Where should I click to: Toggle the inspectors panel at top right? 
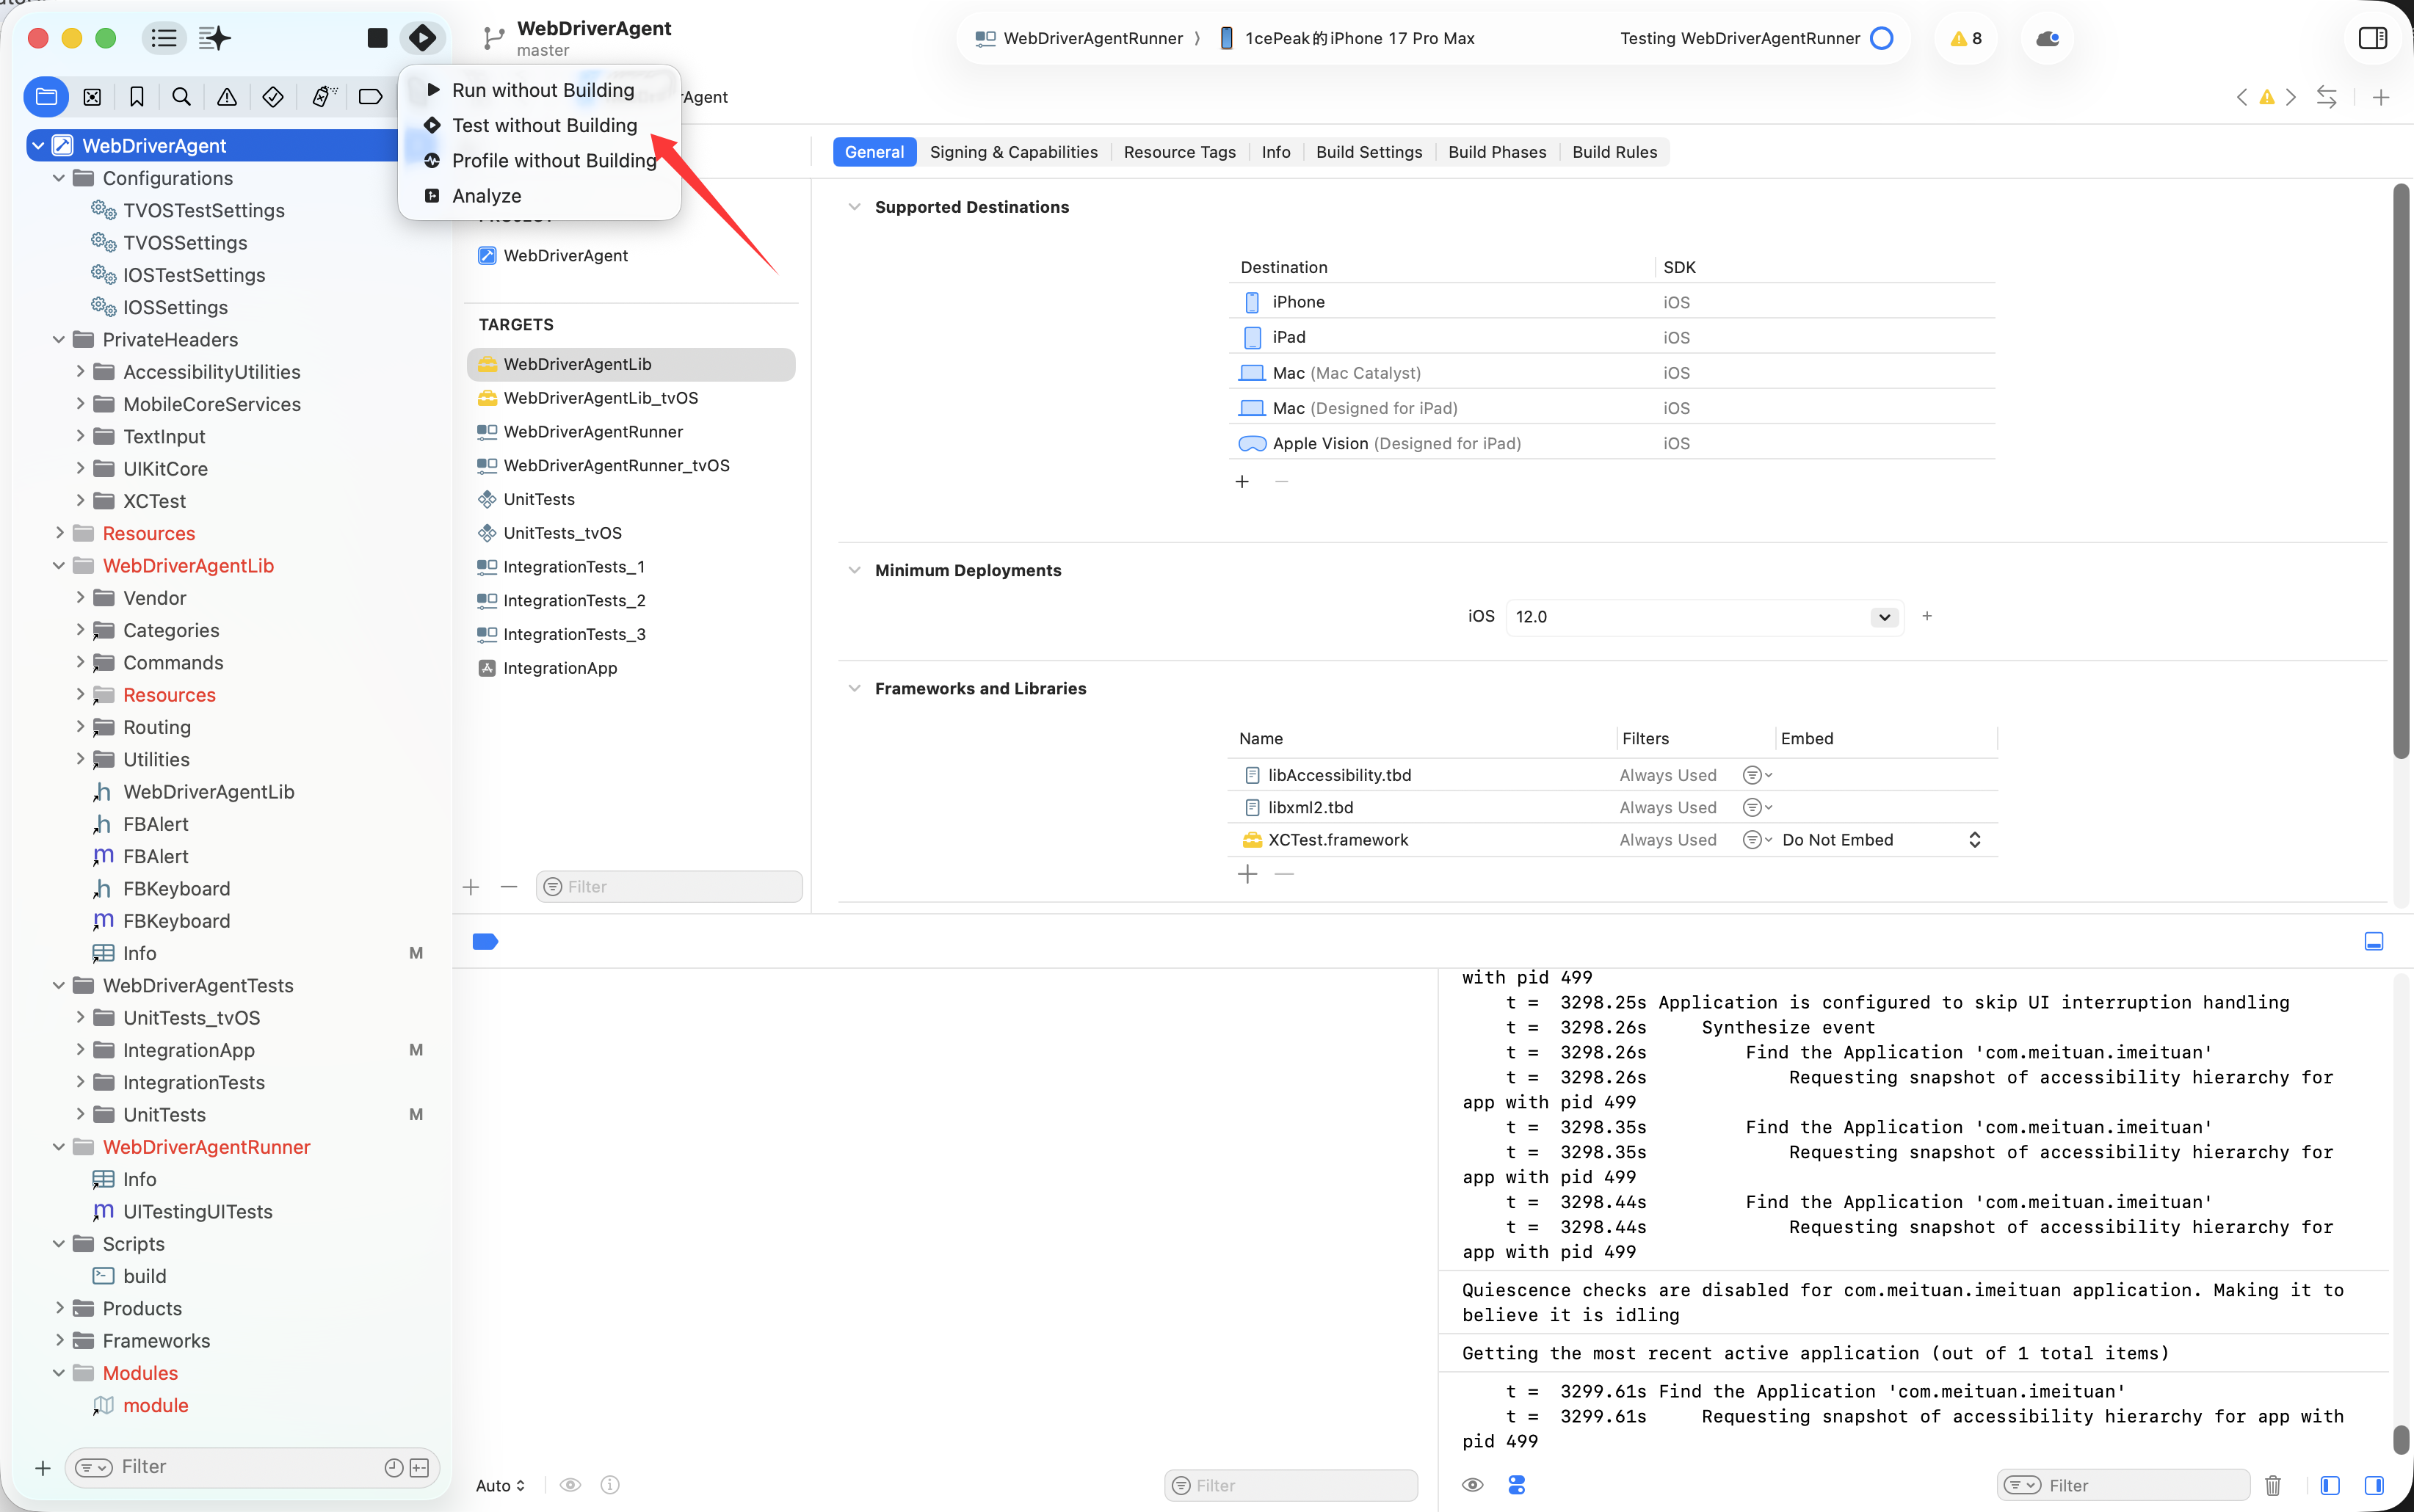click(x=2372, y=38)
